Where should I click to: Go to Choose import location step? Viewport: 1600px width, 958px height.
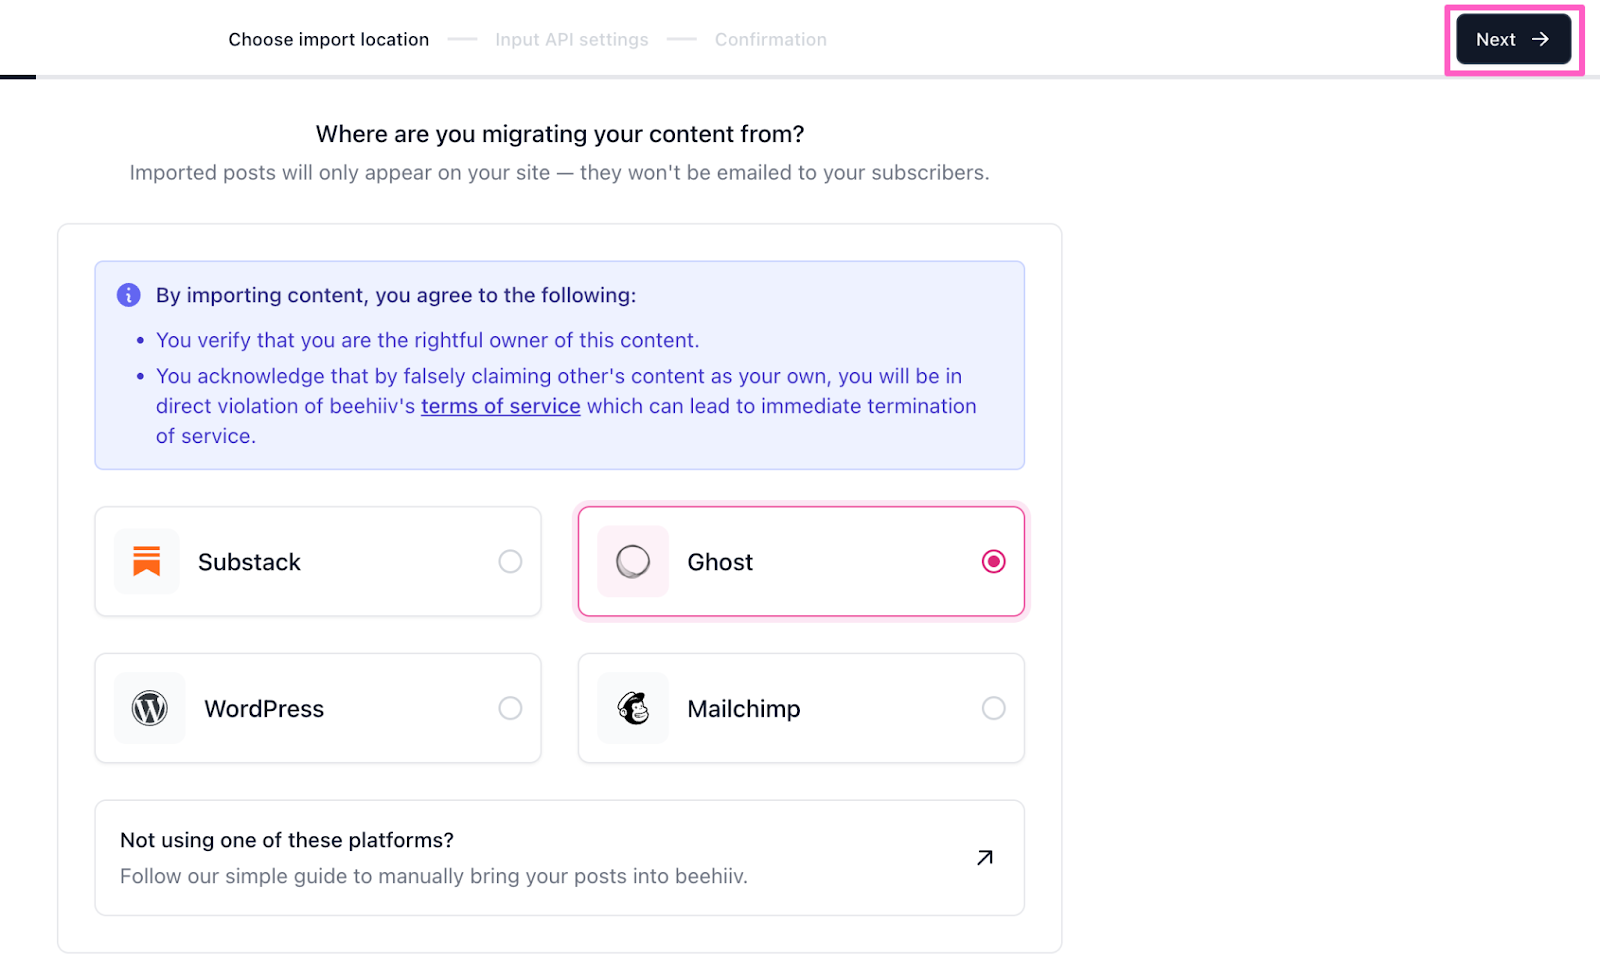point(328,40)
